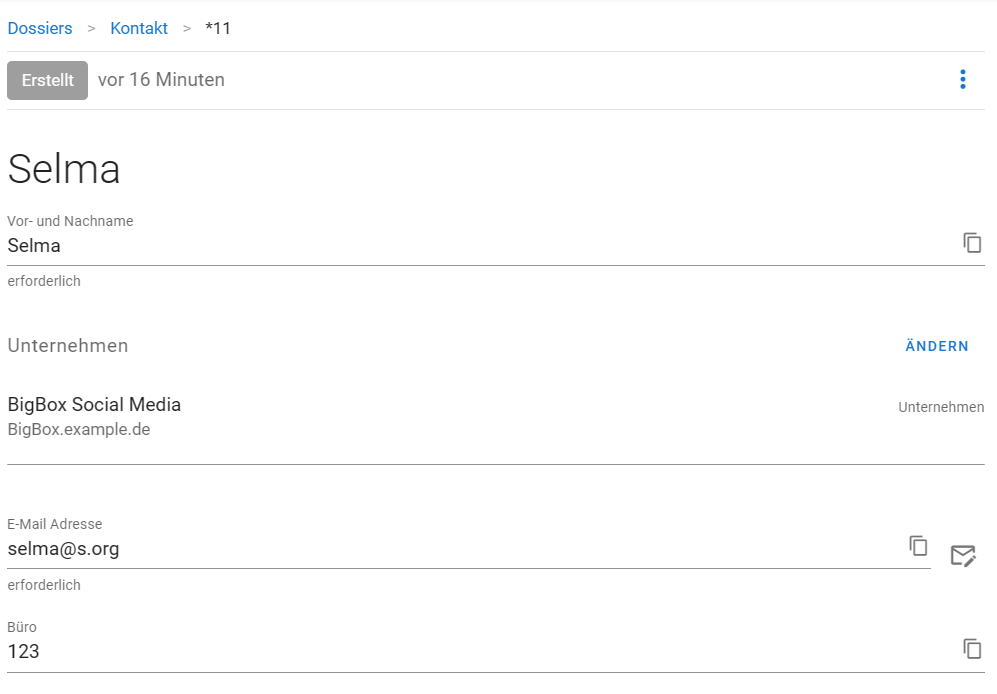Click the Erstellt status badge
Screen dimensions: 997x694
[48, 80]
